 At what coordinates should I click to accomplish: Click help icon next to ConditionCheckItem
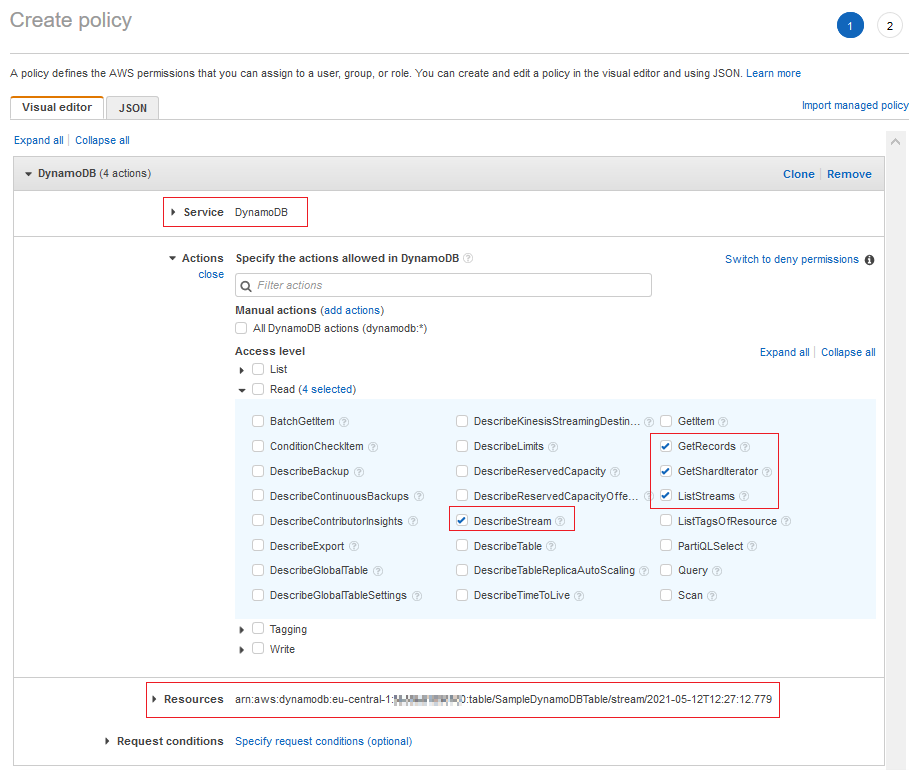(373, 447)
